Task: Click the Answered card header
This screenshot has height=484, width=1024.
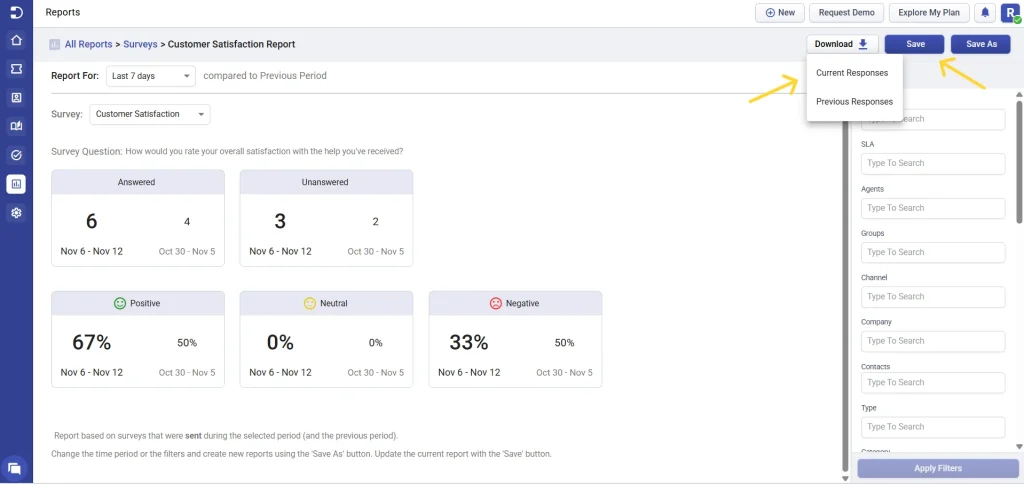Action: point(138,182)
